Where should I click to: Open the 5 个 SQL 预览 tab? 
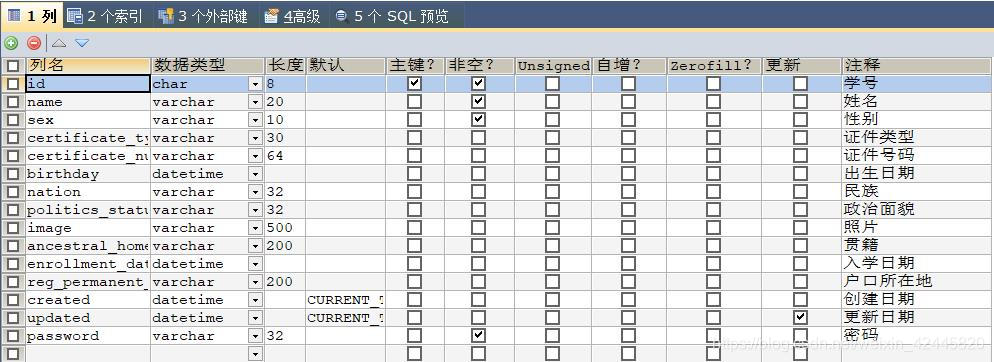click(392, 16)
